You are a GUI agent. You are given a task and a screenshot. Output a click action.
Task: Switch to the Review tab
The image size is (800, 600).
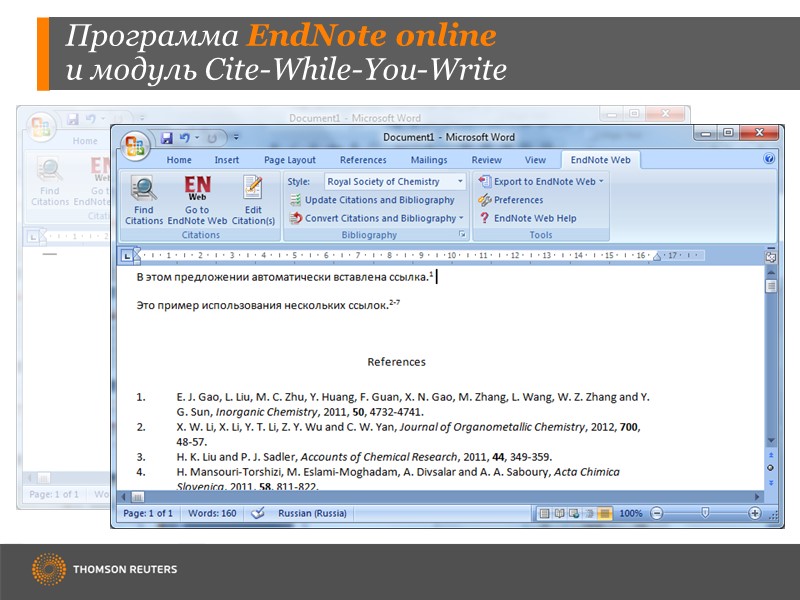tap(487, 160)
